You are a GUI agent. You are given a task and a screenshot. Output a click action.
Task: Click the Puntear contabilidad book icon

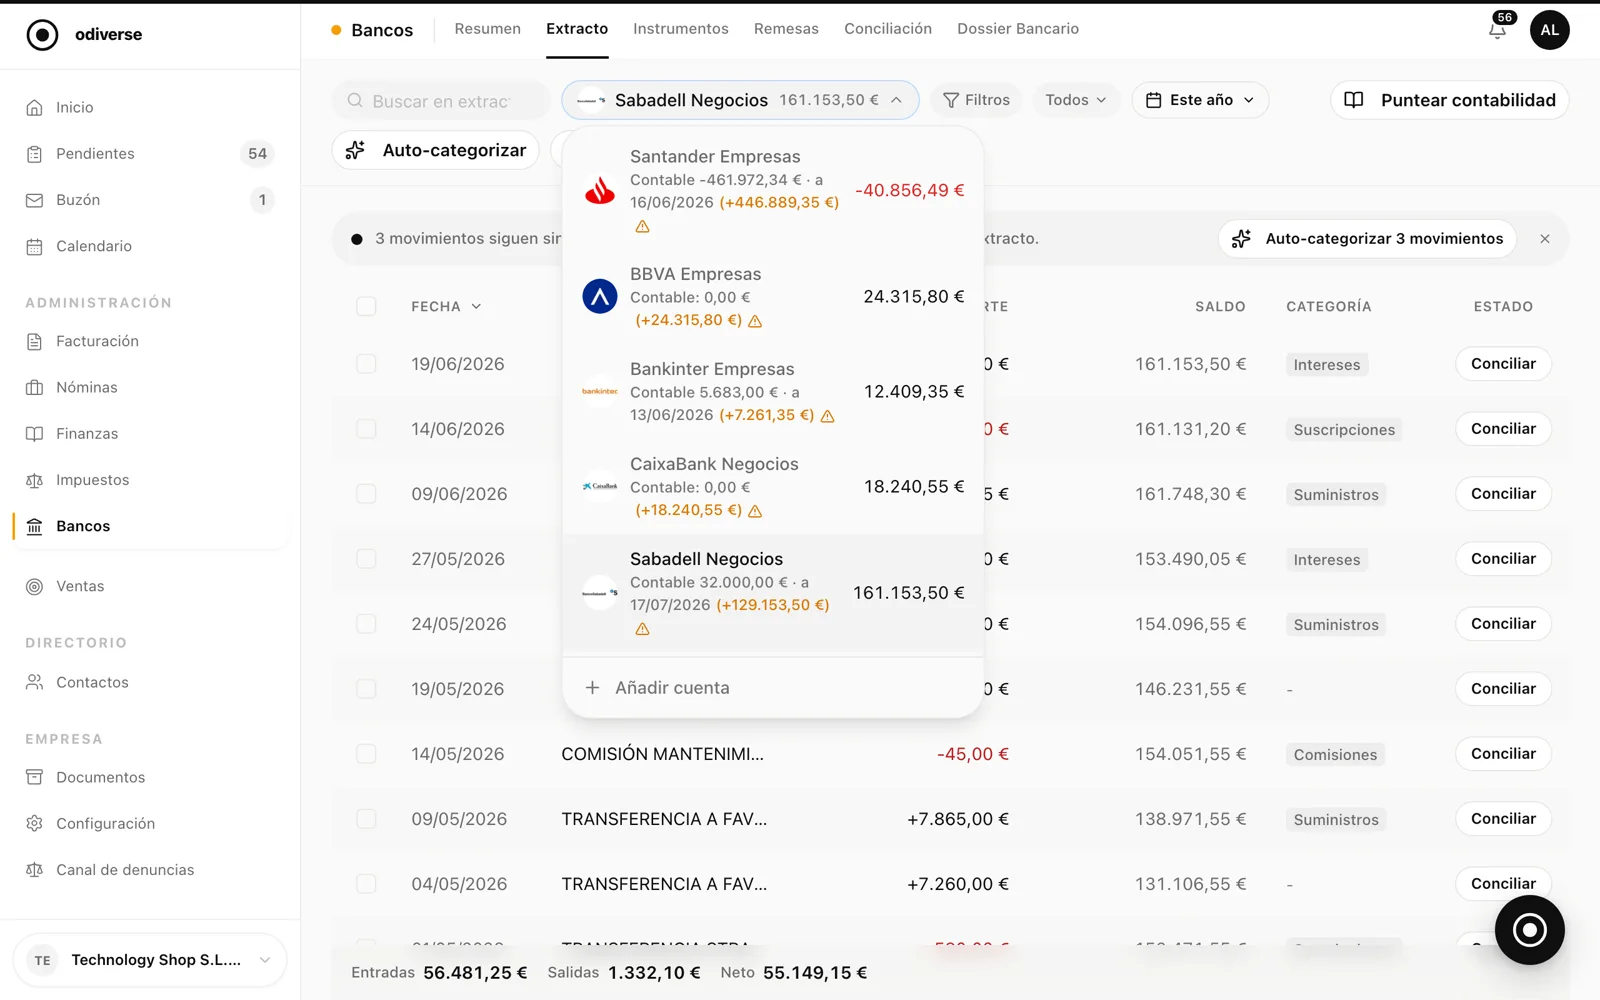point(1354,100)
